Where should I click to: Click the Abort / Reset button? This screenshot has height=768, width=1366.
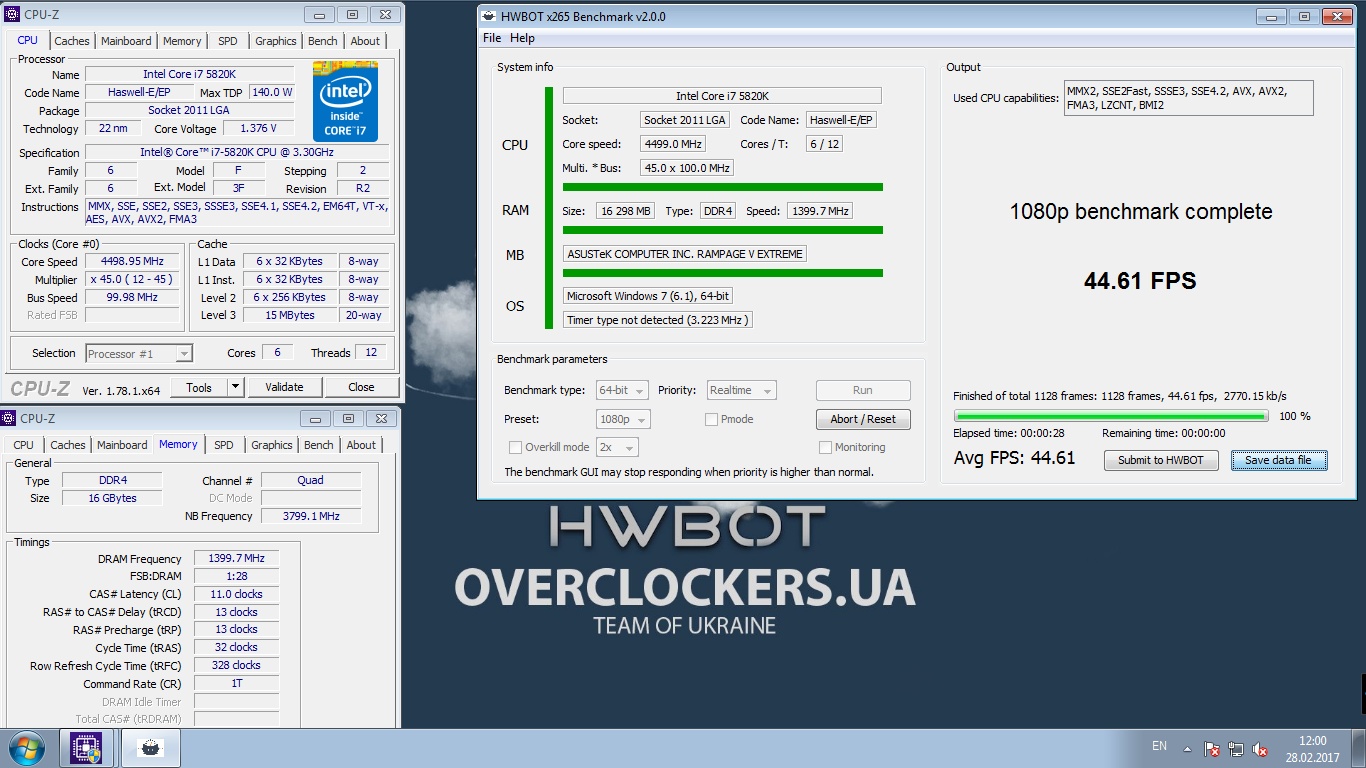[x=863, y=419]
